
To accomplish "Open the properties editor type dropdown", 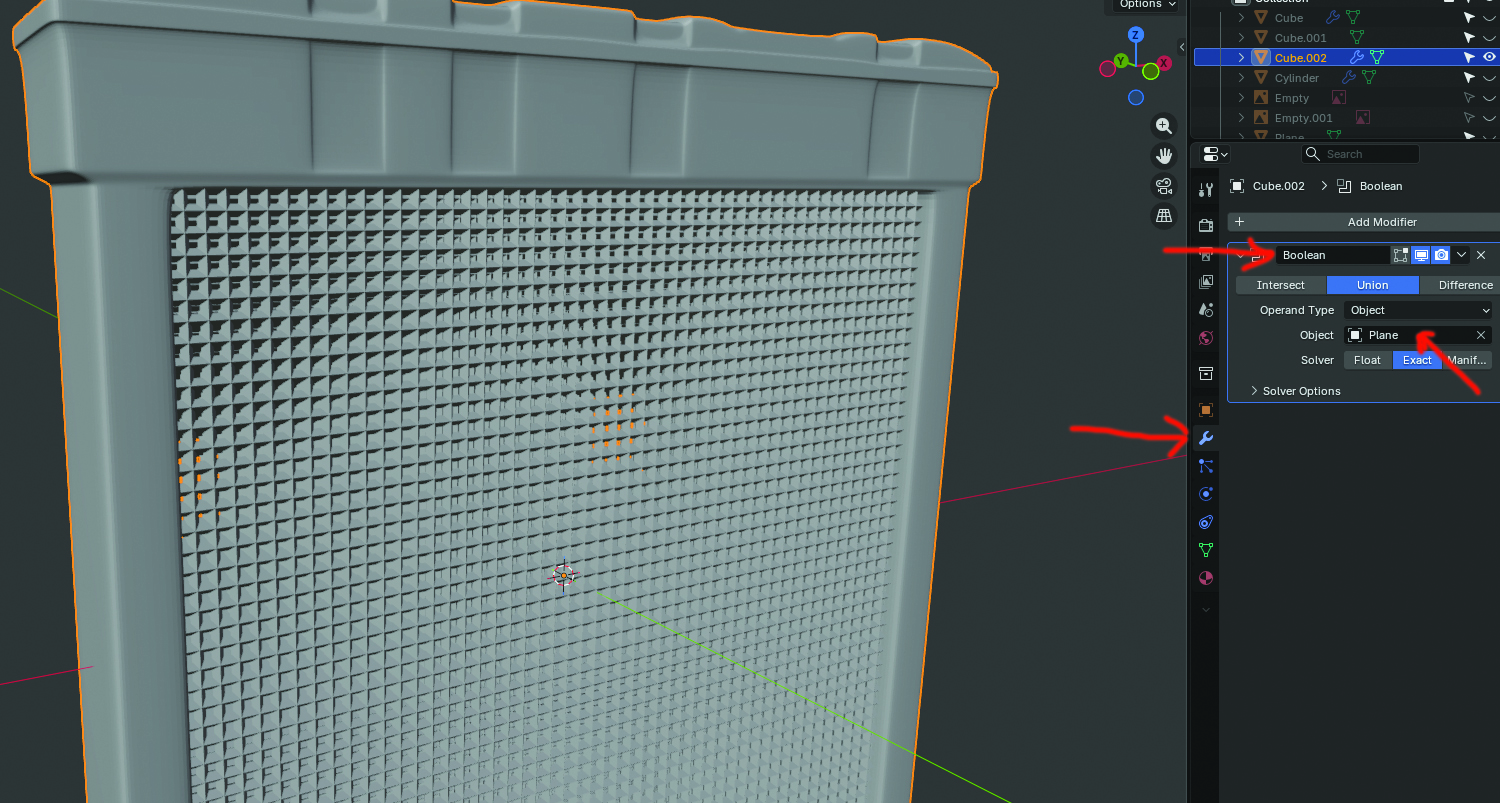I will click(1215, 154).
